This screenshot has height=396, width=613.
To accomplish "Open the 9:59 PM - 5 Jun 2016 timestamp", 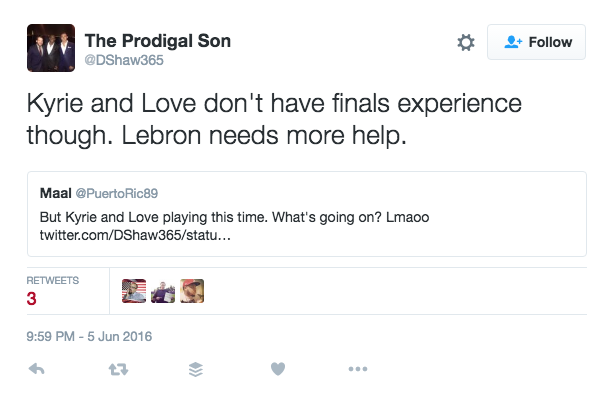I will tap(89, 337).
